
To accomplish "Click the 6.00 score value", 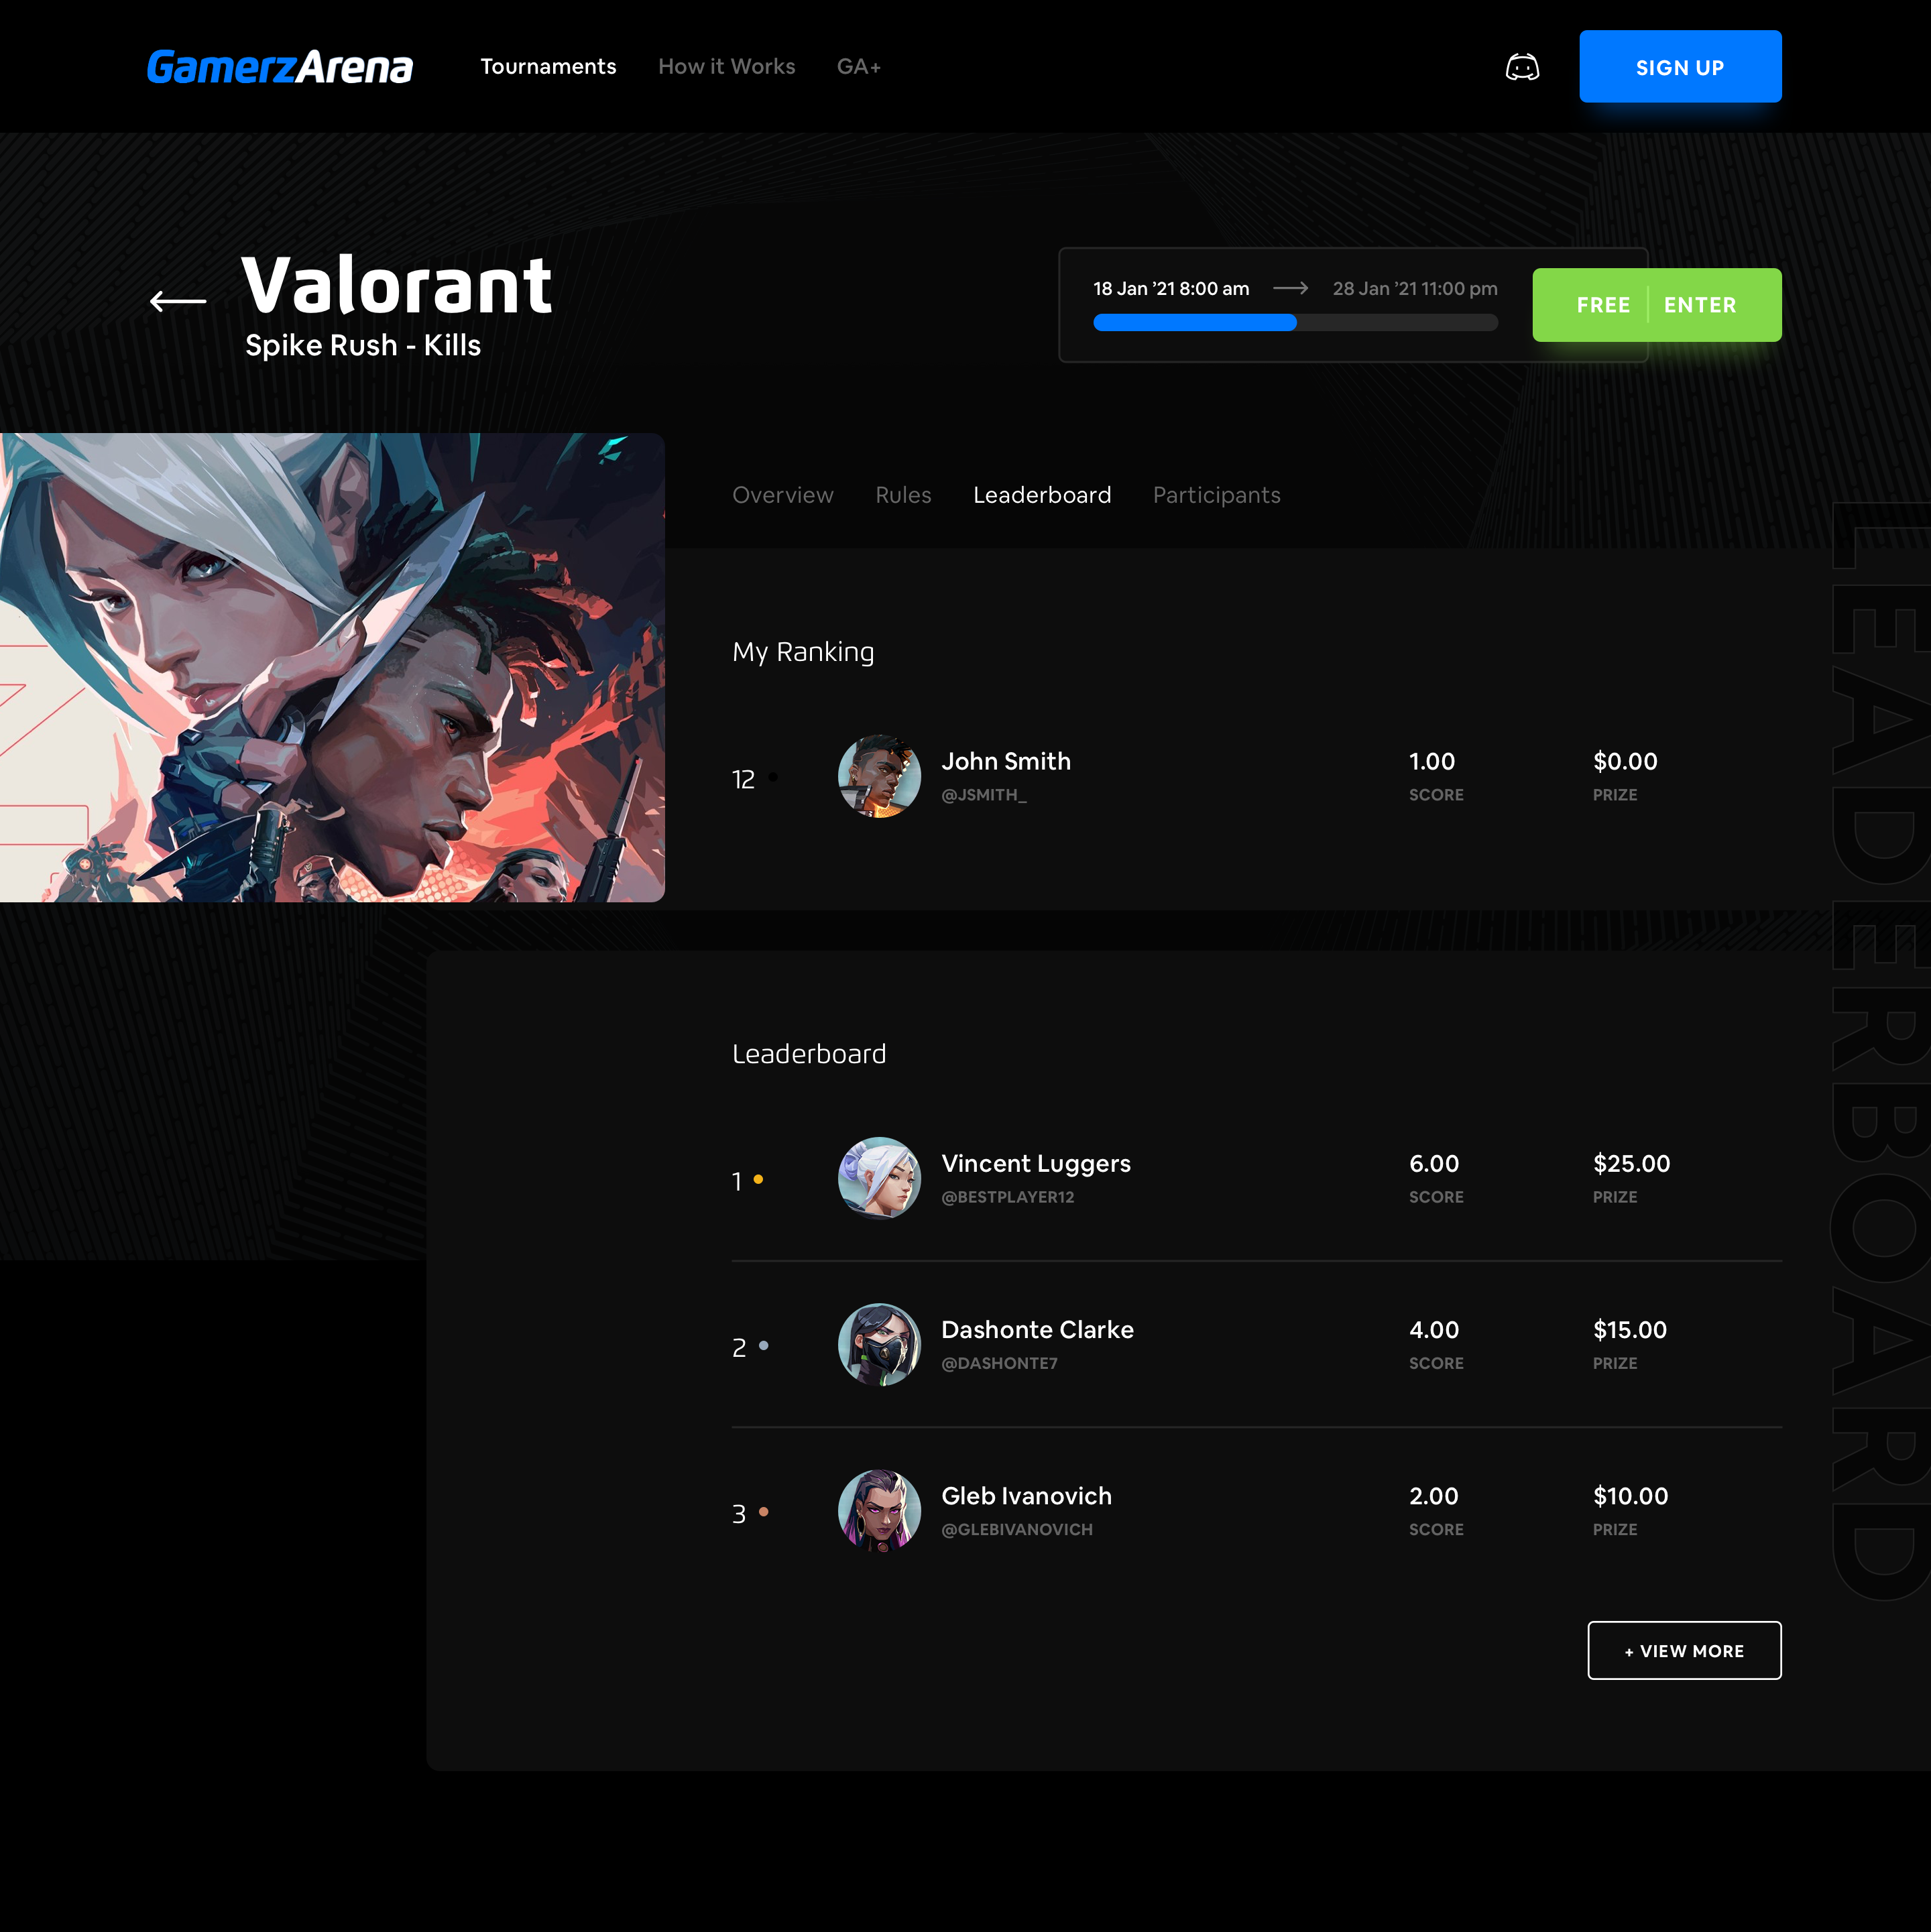I will (1434, 1163).
